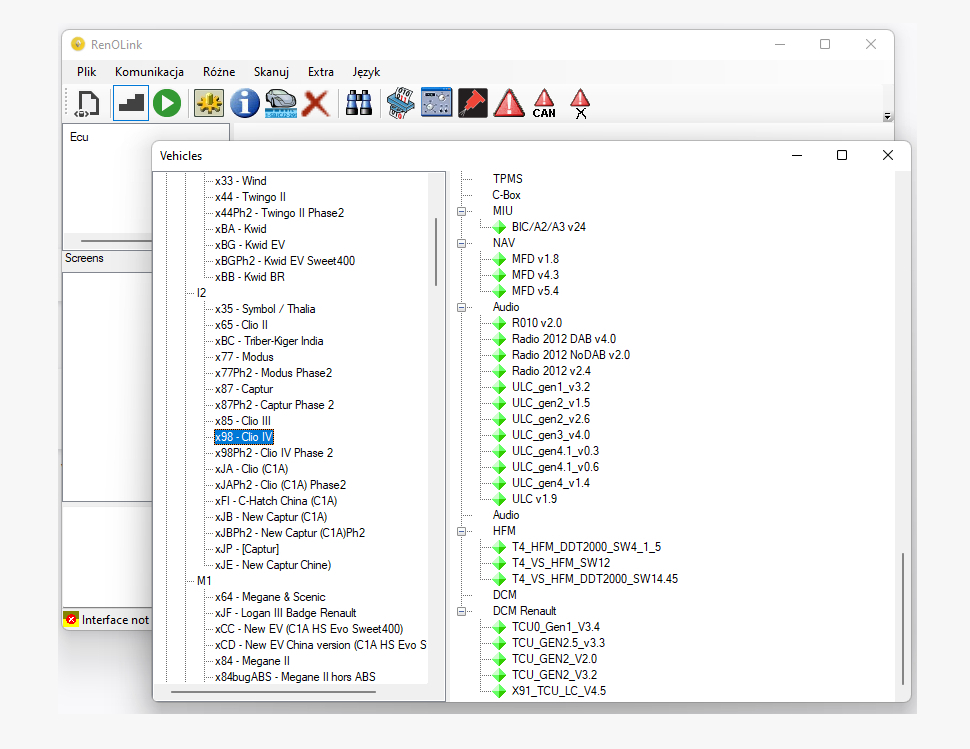970x749 pixels.
Task: Click the plain red warning triangle icon
Action: point(509,103)
